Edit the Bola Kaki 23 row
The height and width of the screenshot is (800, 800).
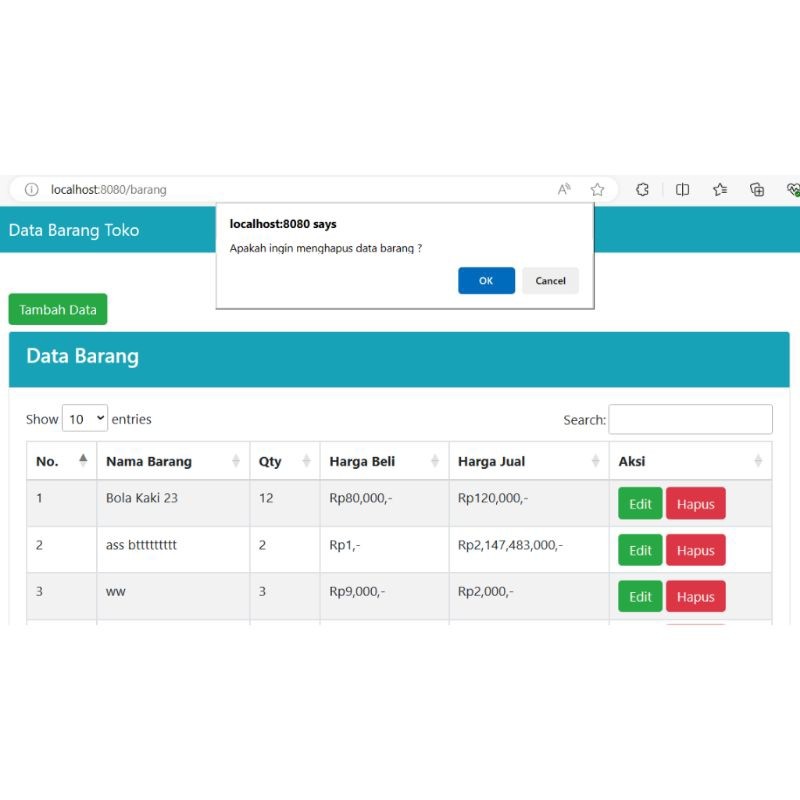point(640,504)
